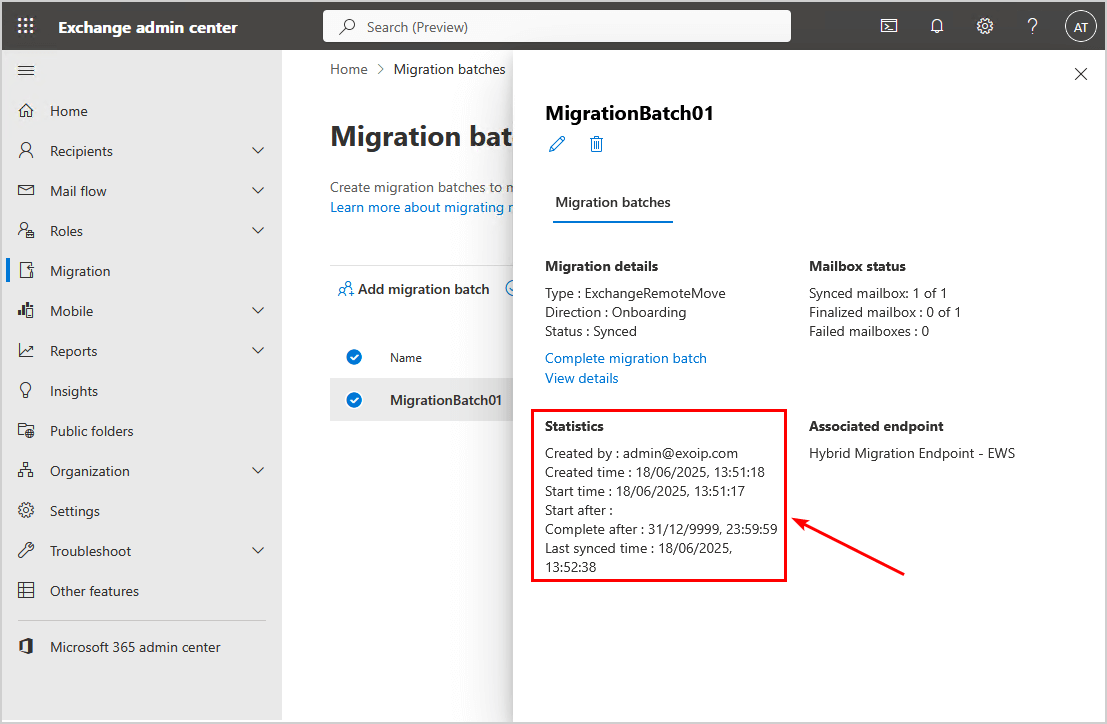1107x724 pixels.
Task: Collapse the navigation hamburger menu
Action: click(27, 70)
